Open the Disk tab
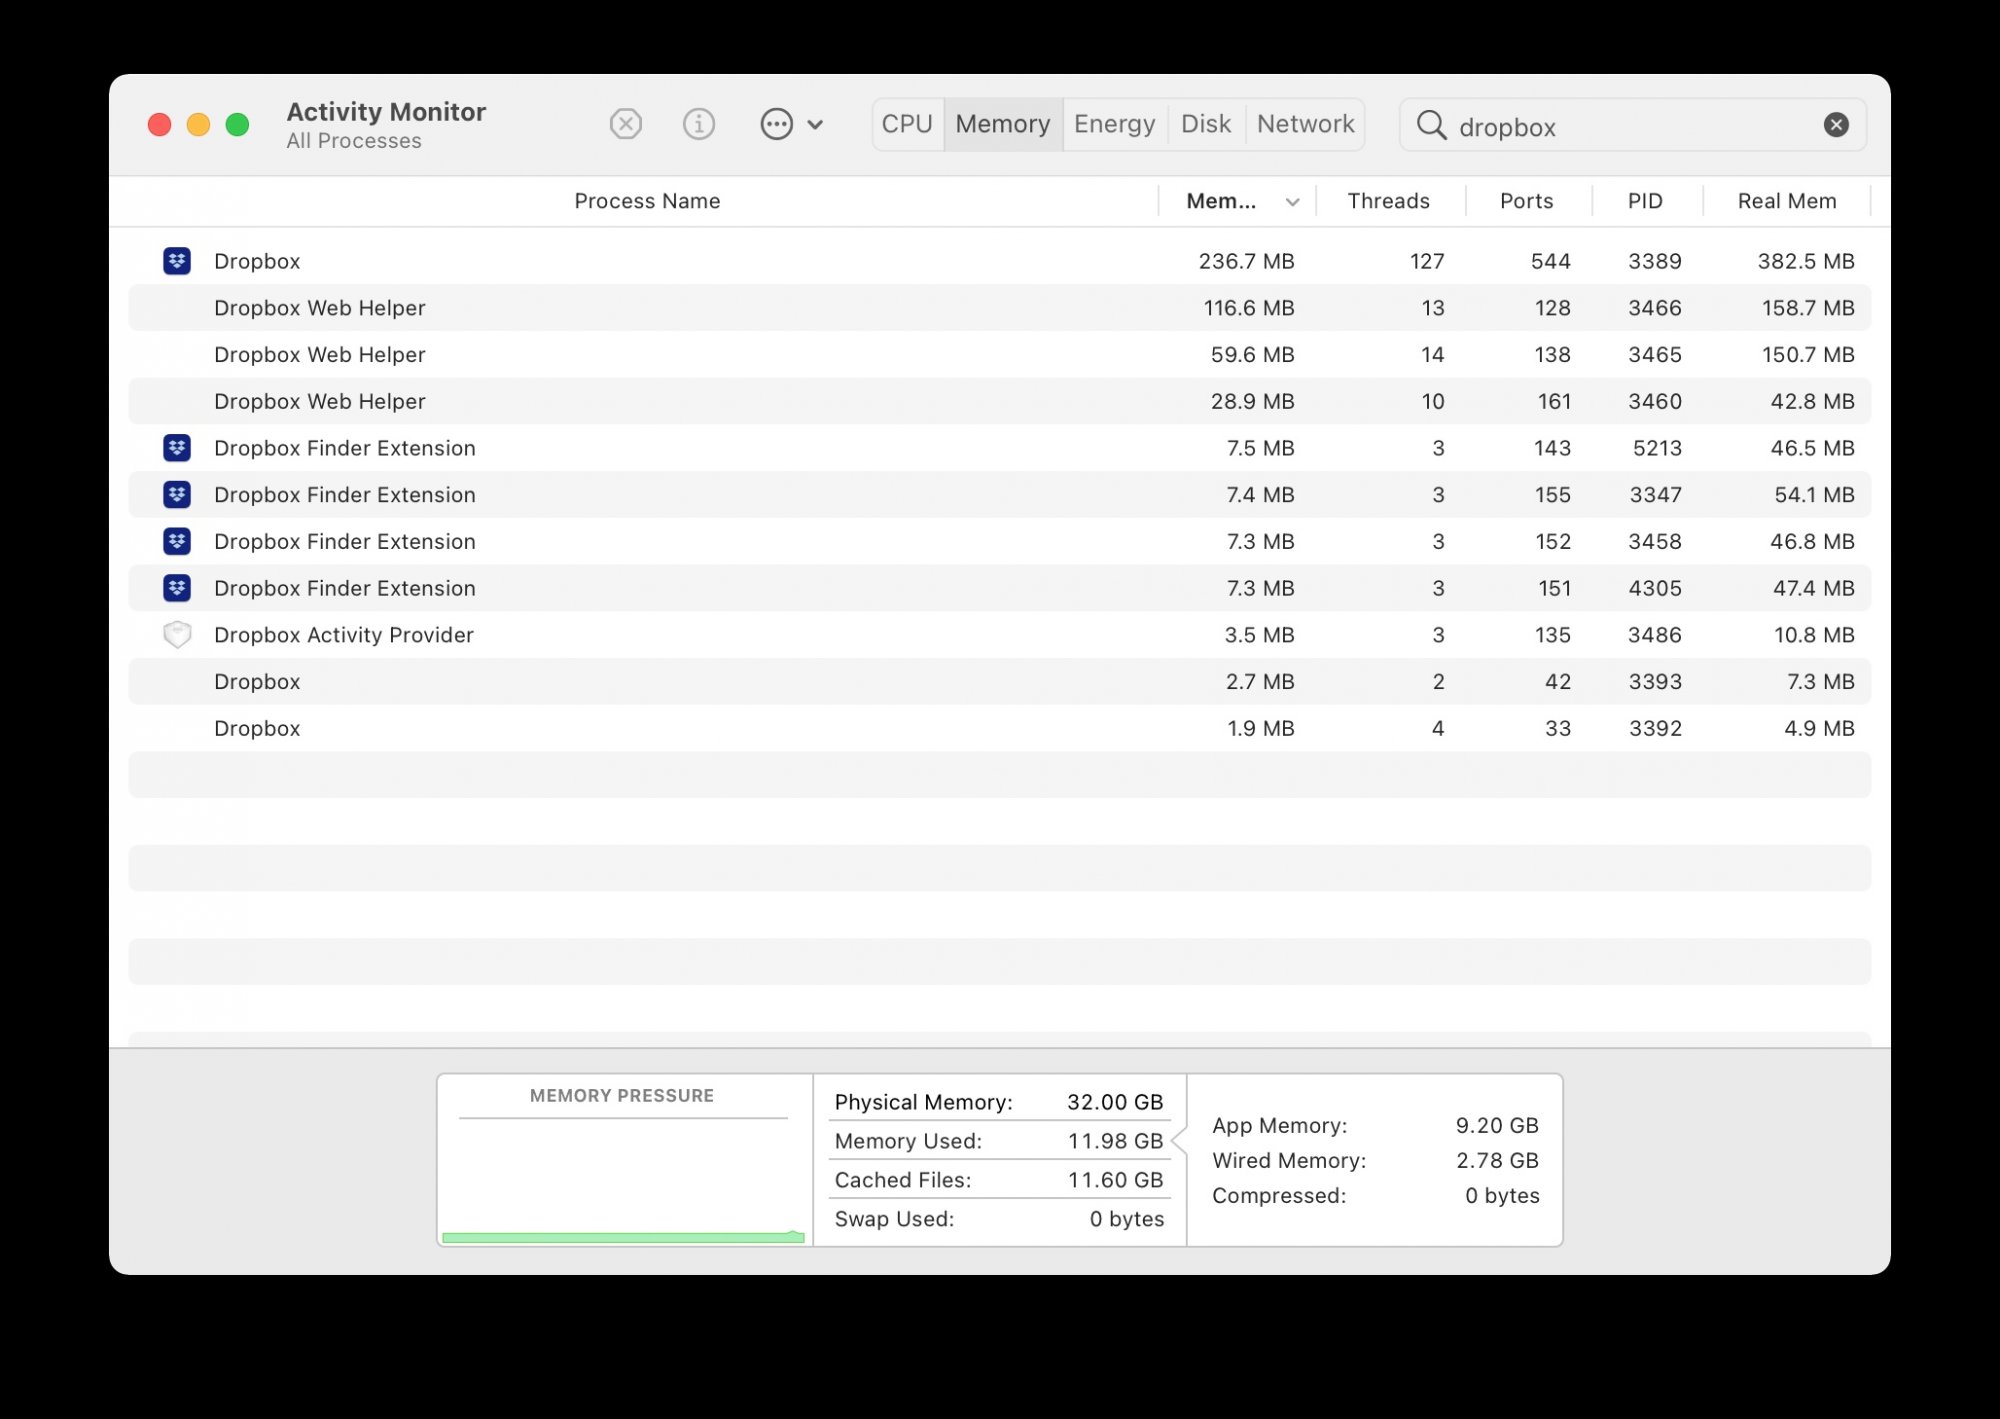Image resolution: width=2000 pixels, height=1419 pixels. click(1205, 124)
